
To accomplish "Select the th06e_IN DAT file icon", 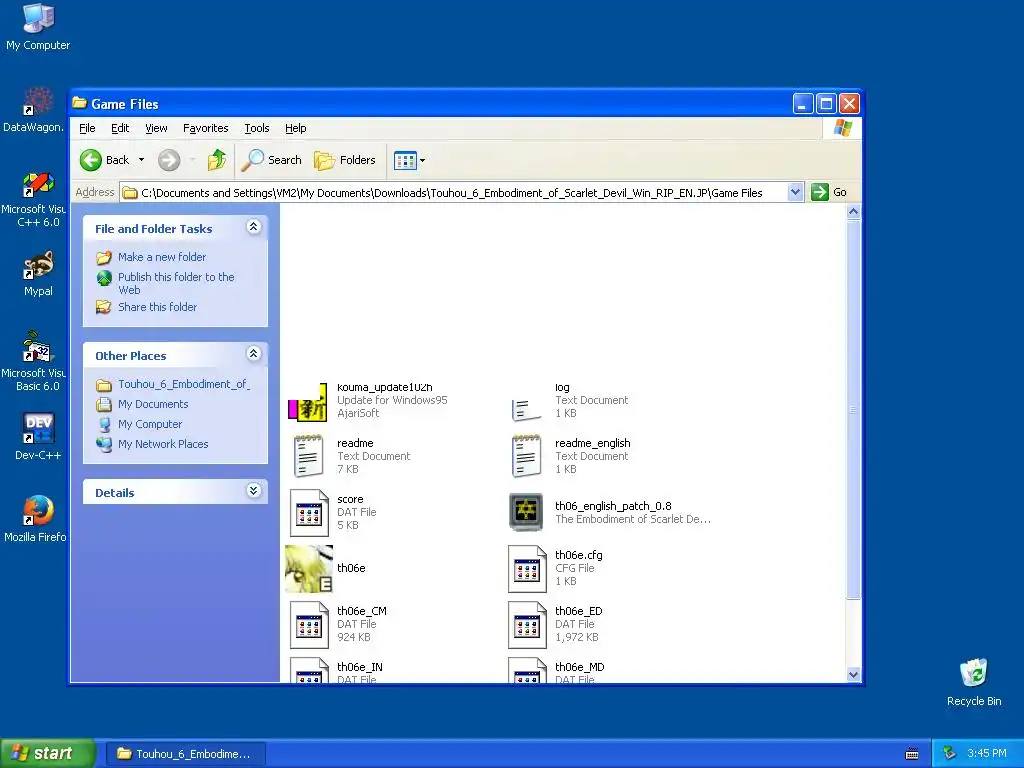I will 309,670.
